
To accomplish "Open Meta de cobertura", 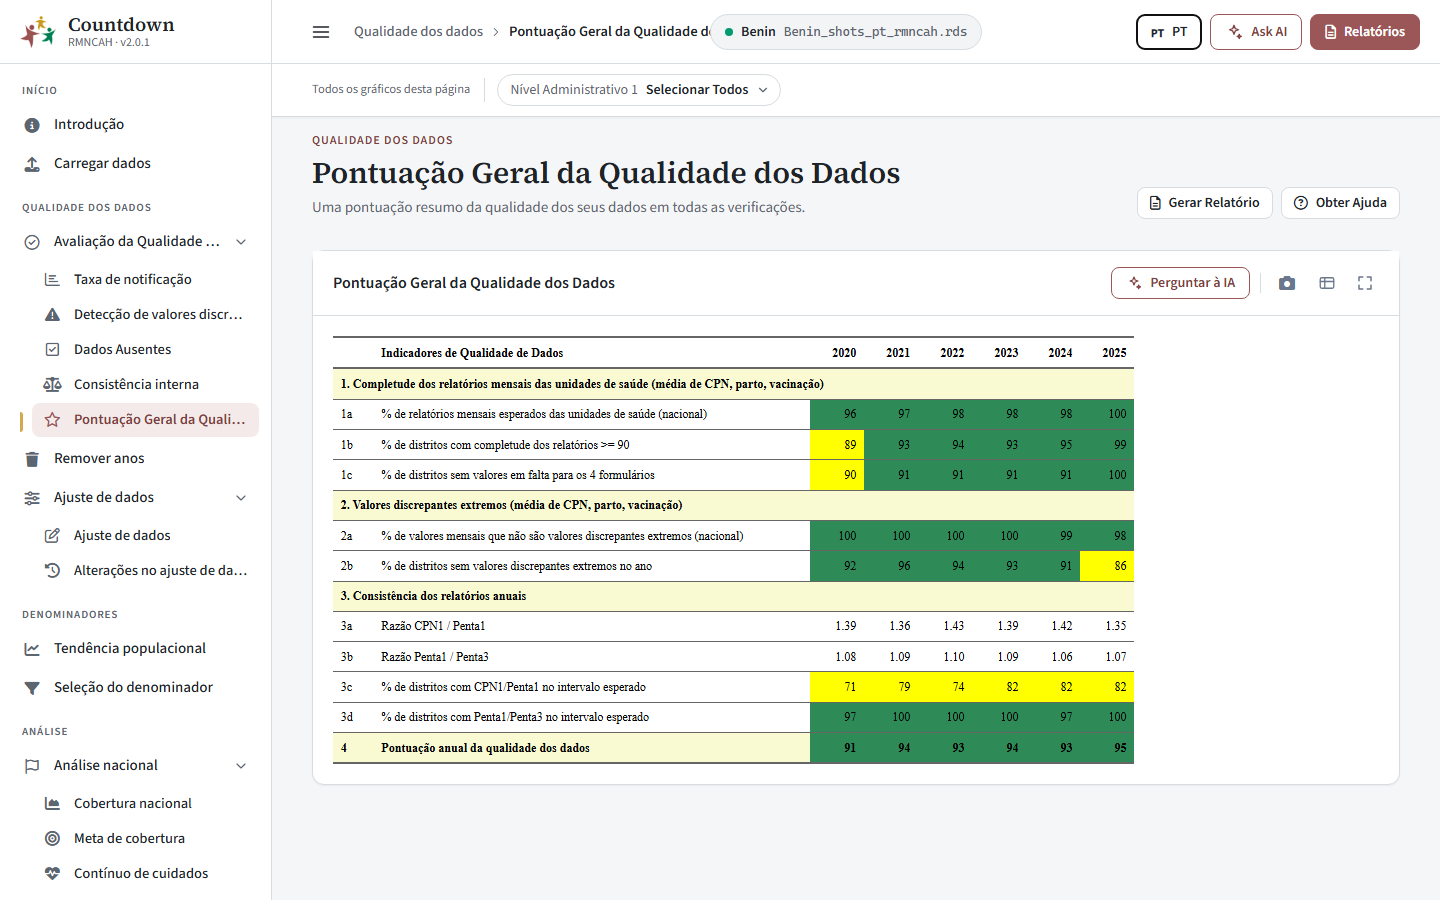I will (x=129, y=839).
